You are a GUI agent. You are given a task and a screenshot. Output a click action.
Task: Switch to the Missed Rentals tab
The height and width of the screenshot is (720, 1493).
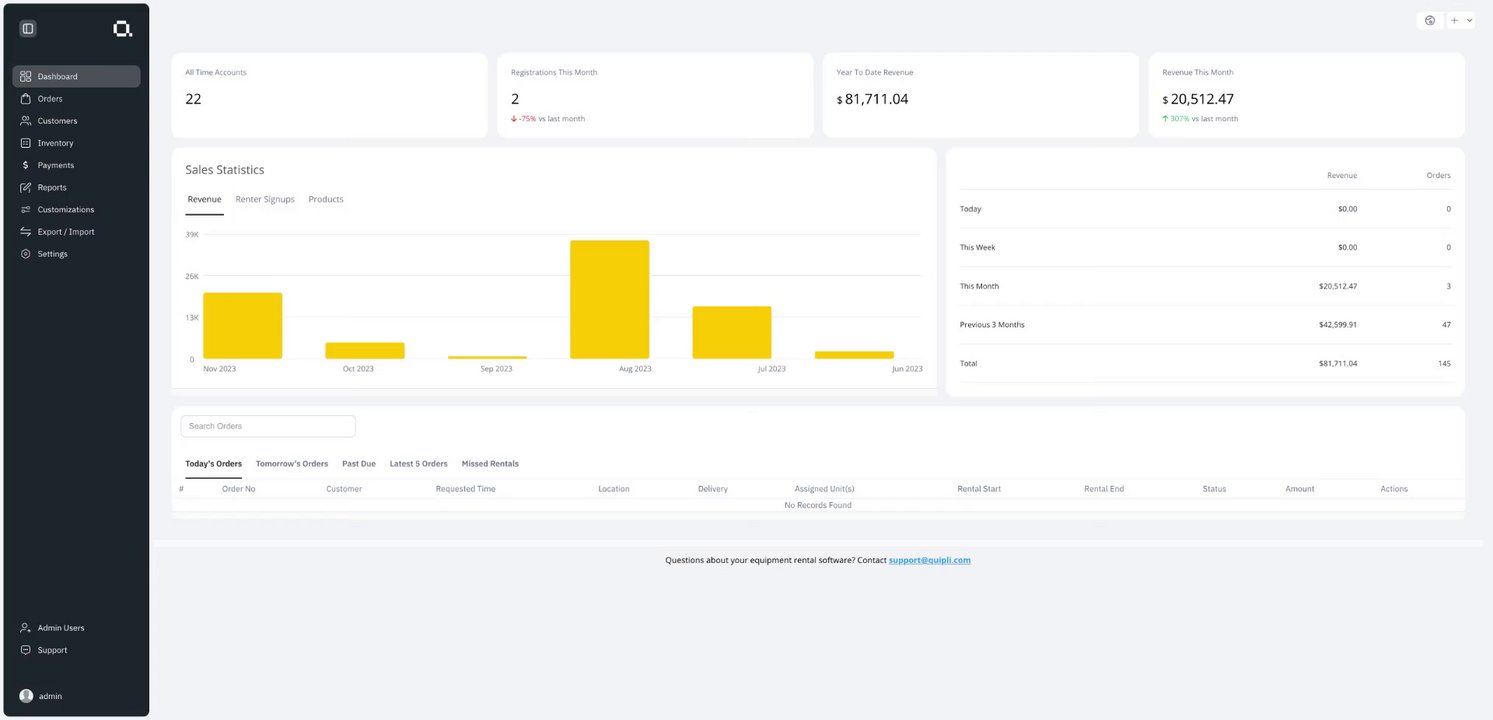(x=490, y=464)
